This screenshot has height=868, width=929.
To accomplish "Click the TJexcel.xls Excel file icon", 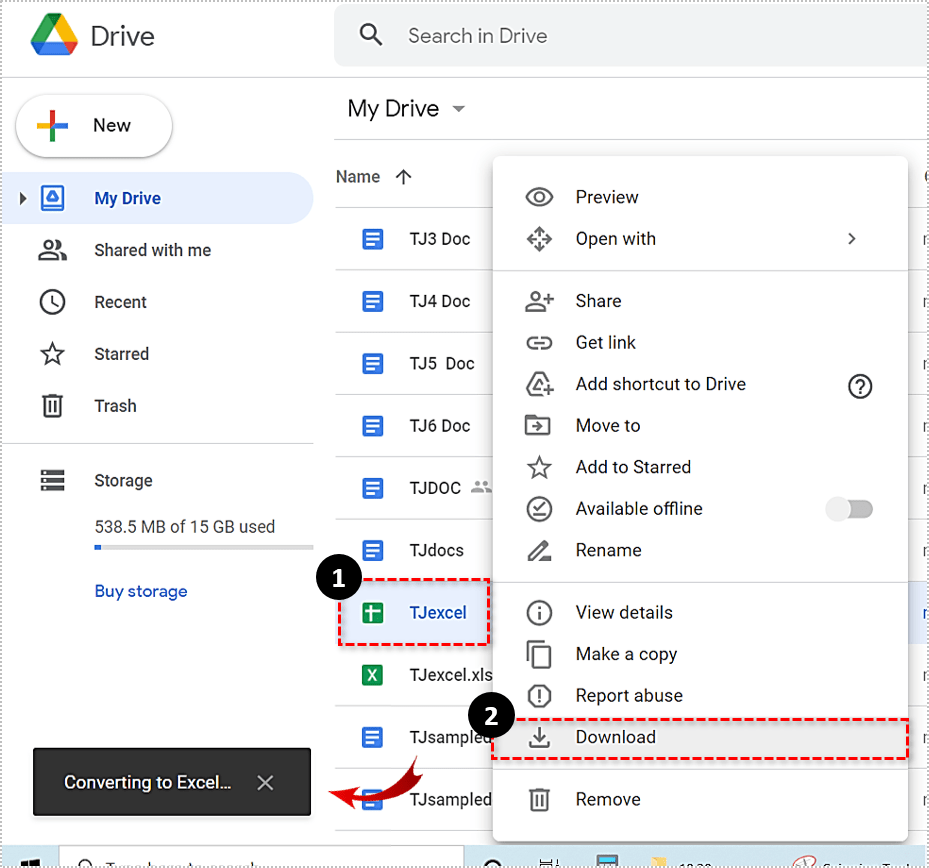I will pos(372,675).
